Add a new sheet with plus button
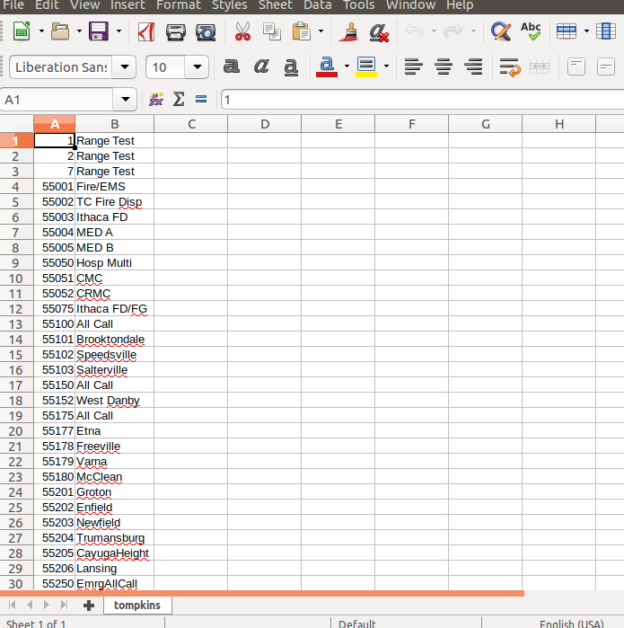624x628 pixels. [89, 605]
